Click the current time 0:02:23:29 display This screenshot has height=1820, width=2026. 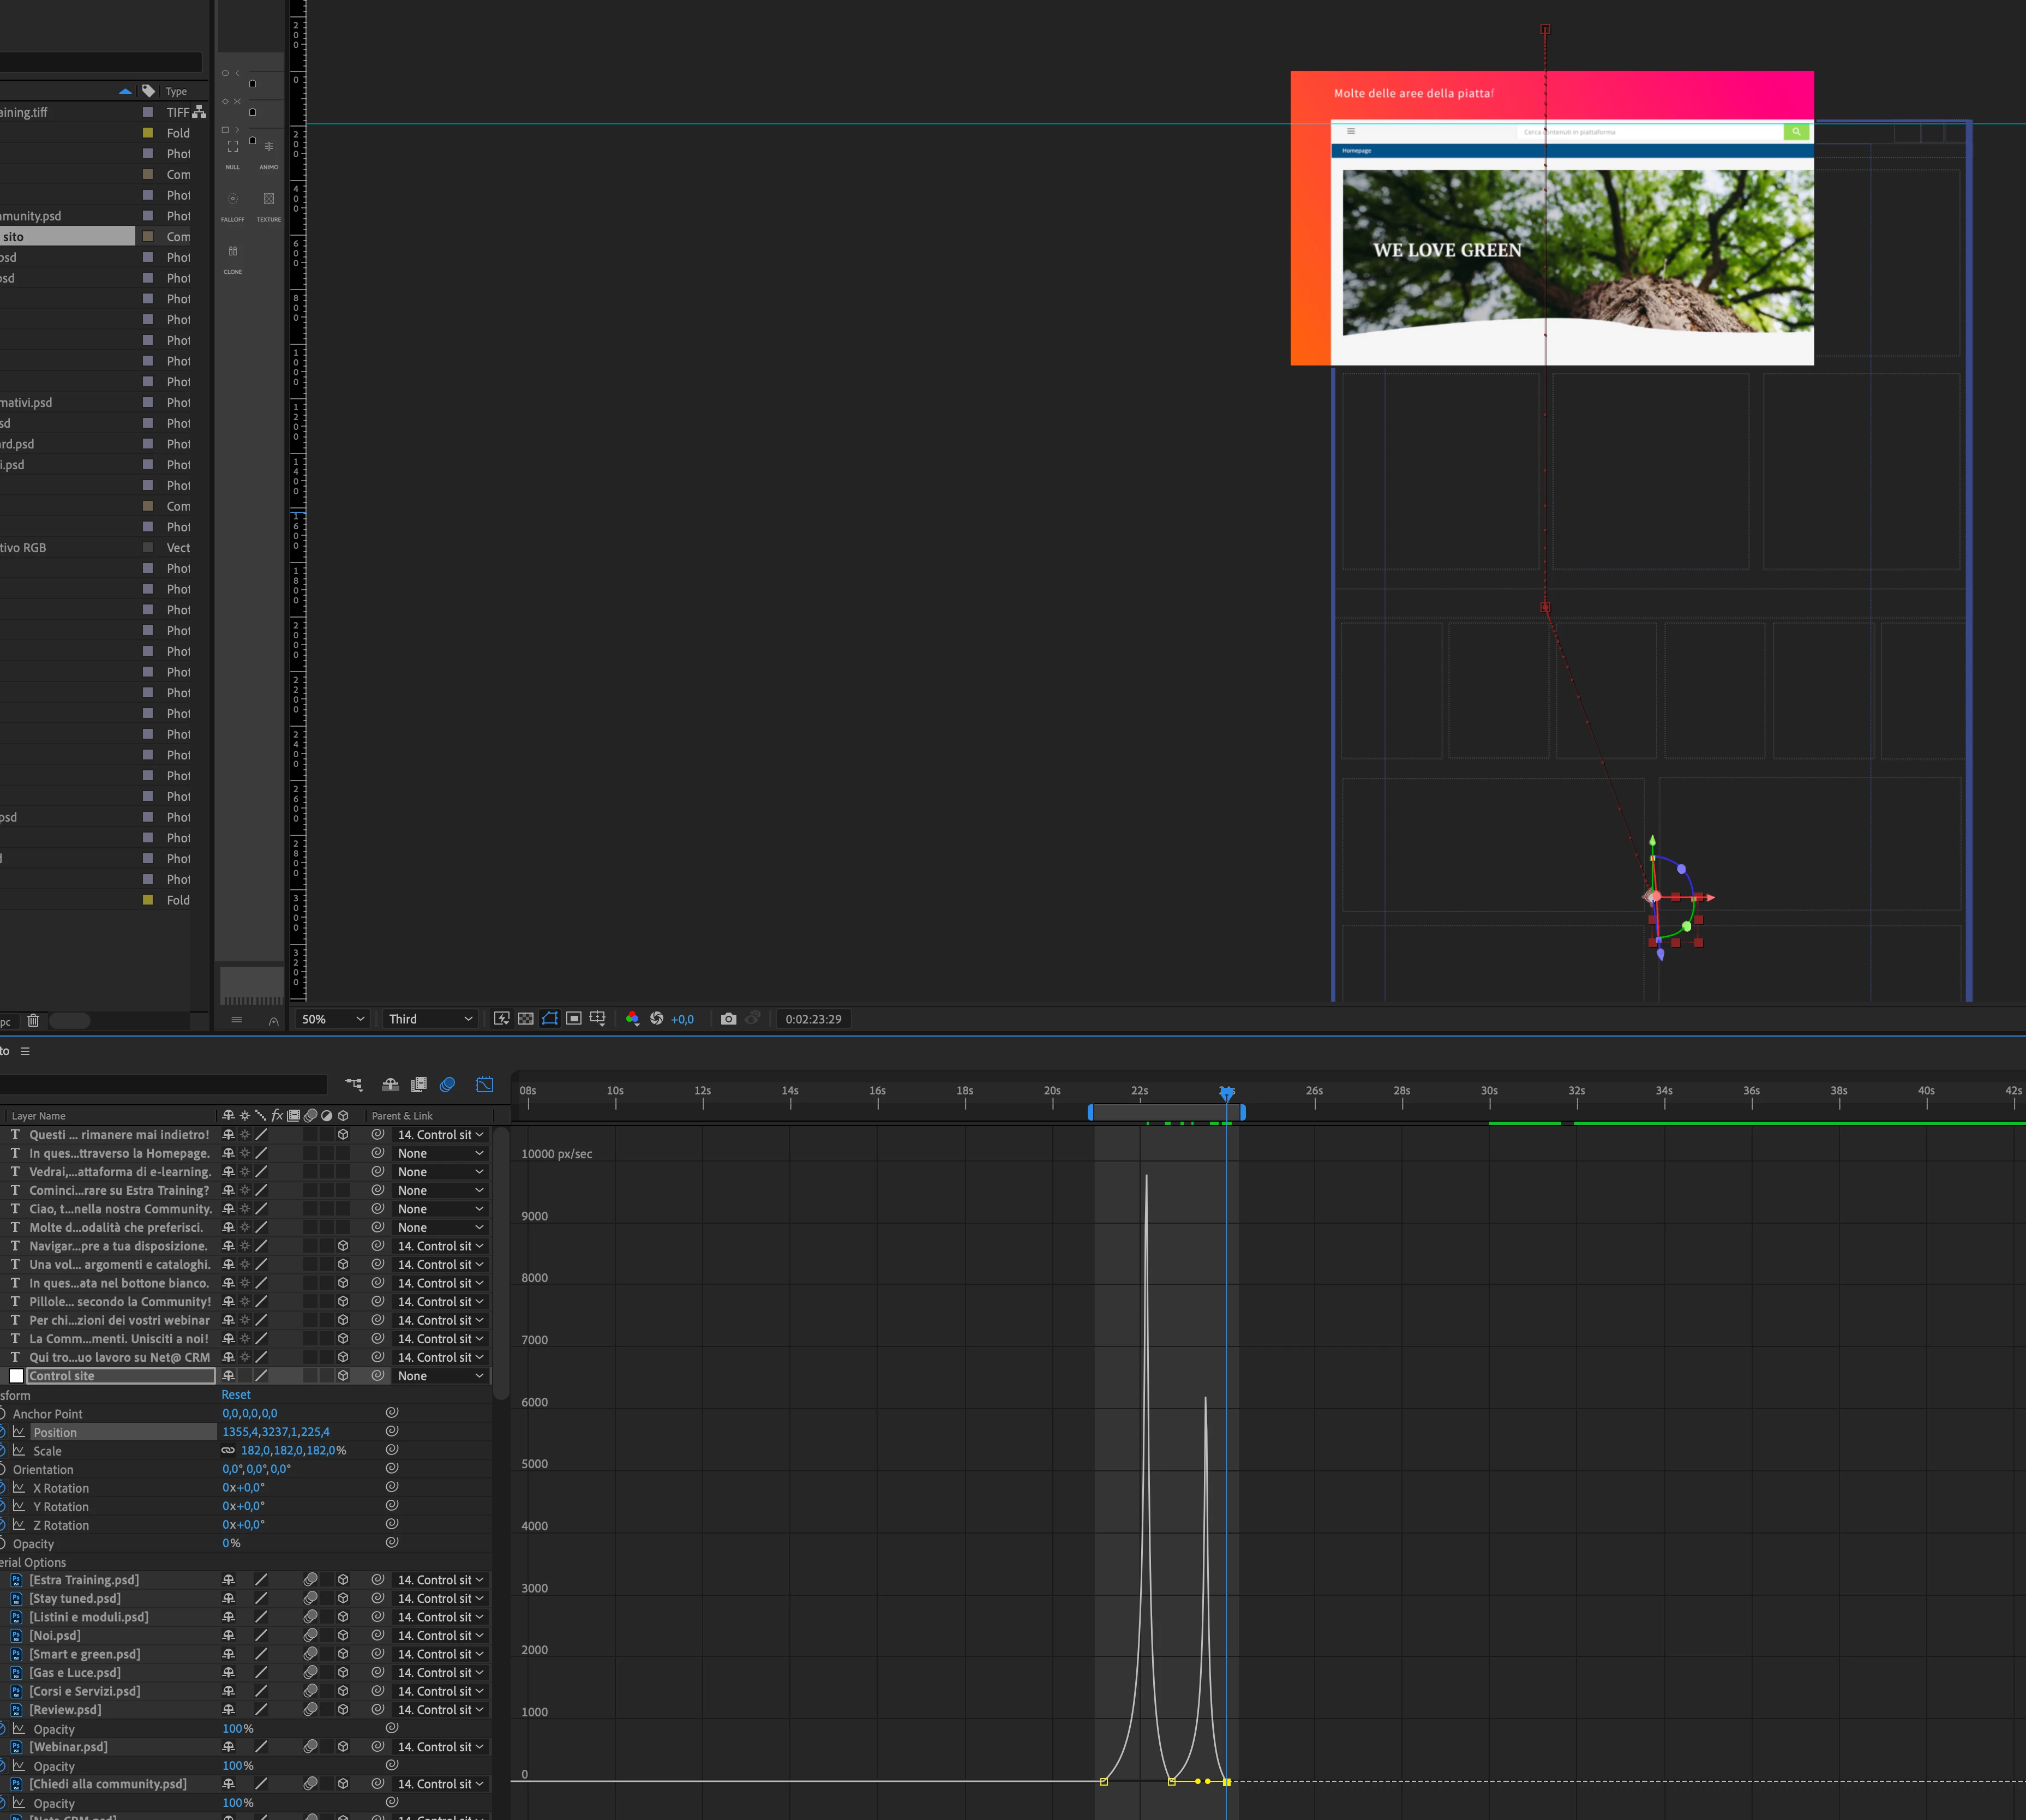coord(813,1019)
